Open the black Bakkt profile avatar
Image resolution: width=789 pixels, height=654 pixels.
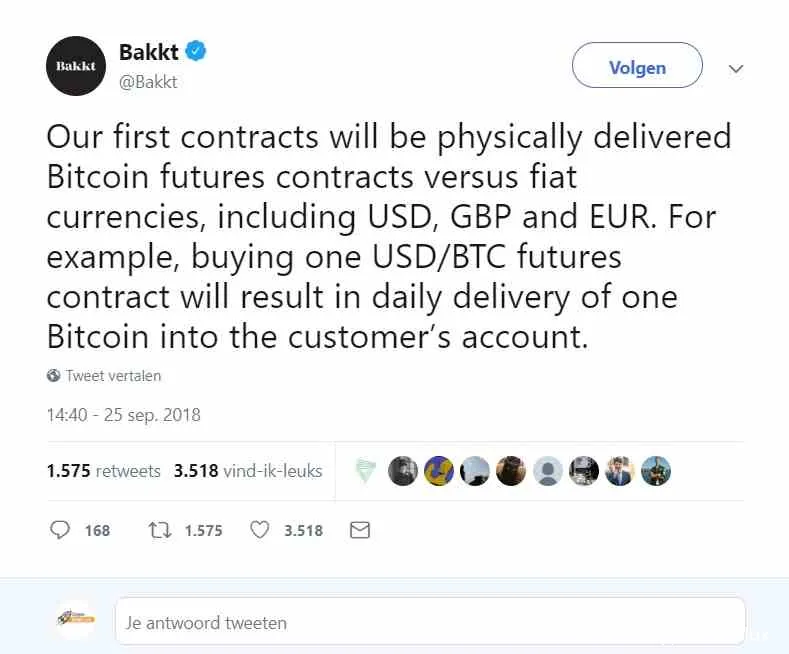(x=76, y=66)
